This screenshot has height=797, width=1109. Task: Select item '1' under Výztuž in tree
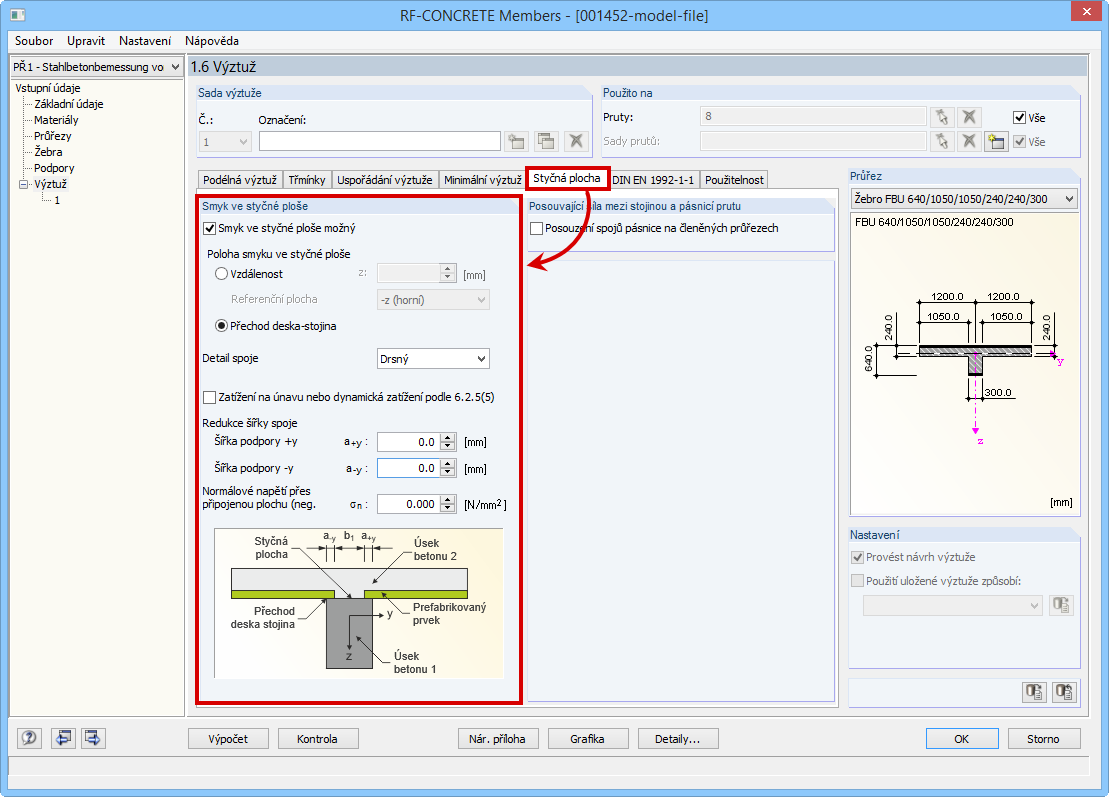tap(57, 200)
